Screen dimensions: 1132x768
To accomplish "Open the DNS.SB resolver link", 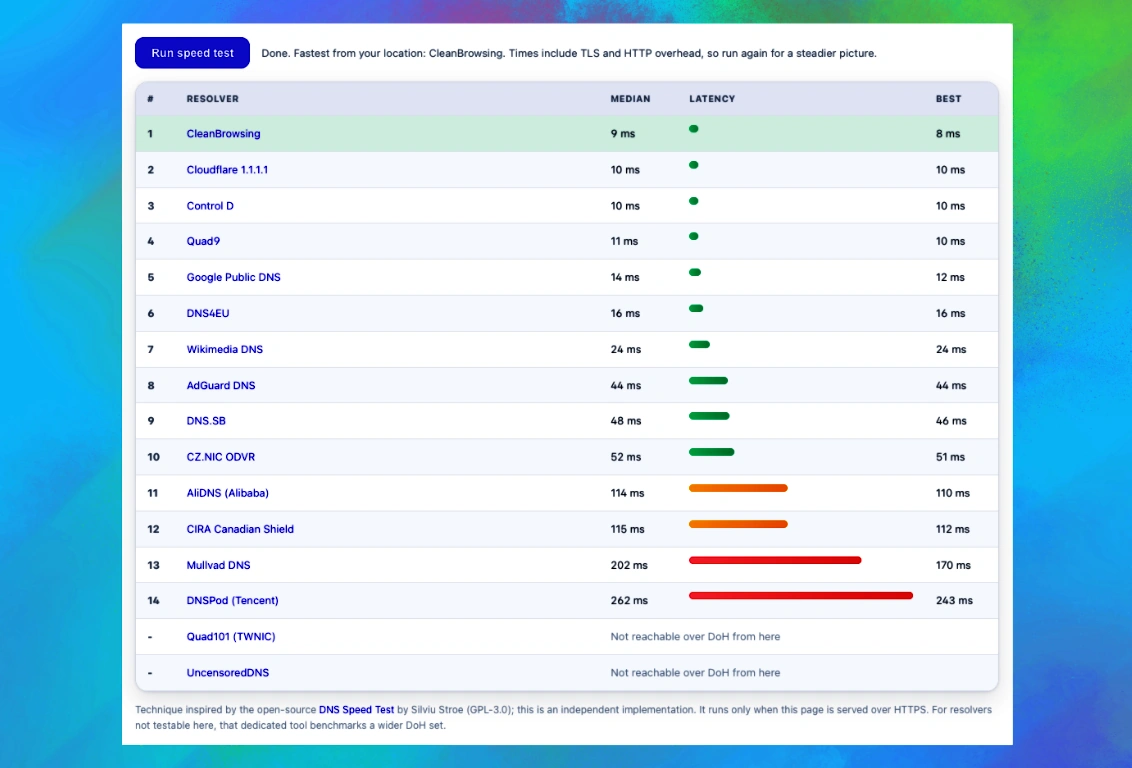I will [206, 421].
